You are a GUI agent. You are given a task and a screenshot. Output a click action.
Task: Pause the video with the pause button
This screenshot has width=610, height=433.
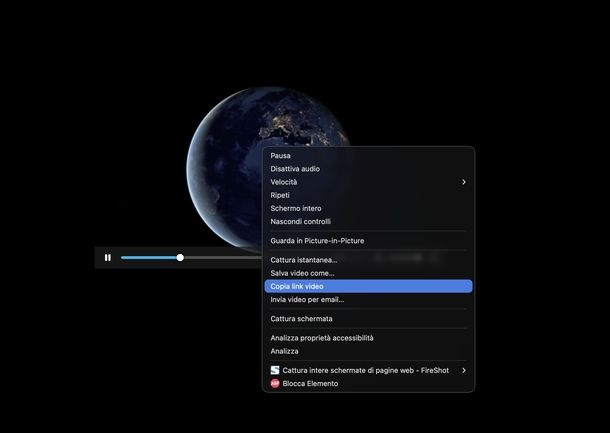108,258
